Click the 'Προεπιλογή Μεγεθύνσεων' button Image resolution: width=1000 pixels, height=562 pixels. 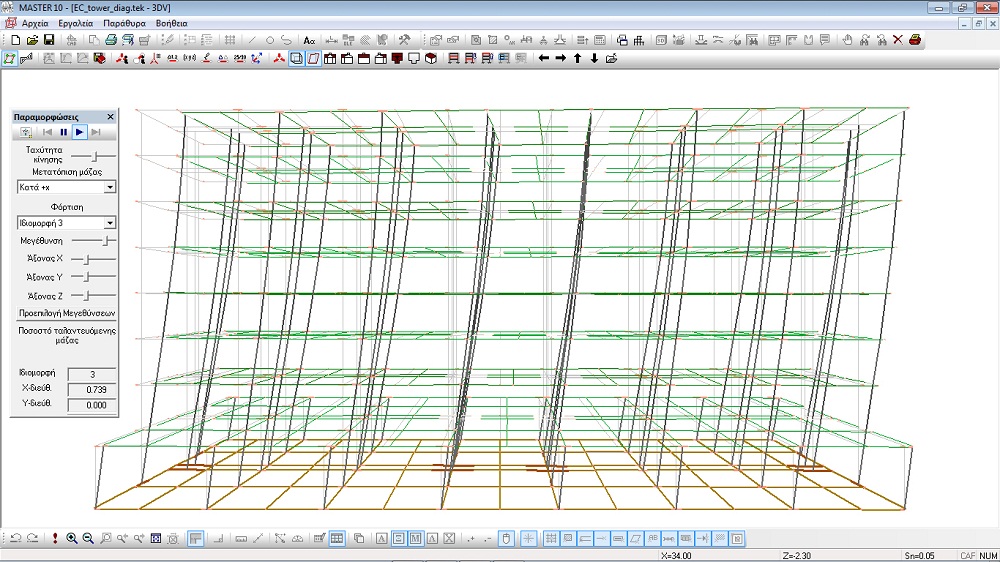(x=65, y=312)
